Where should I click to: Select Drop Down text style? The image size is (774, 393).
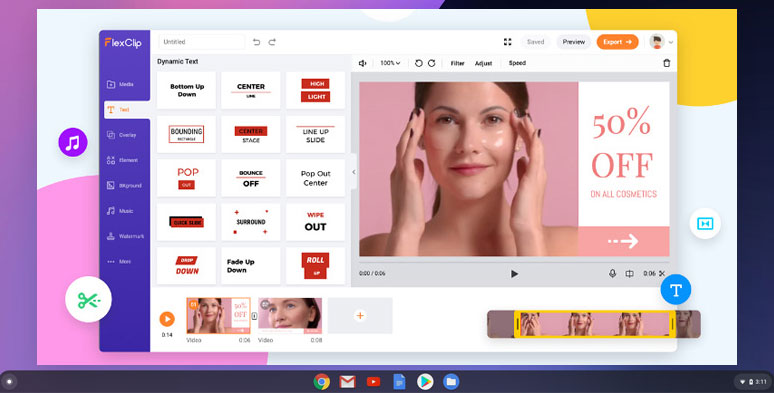coord(187,266)
